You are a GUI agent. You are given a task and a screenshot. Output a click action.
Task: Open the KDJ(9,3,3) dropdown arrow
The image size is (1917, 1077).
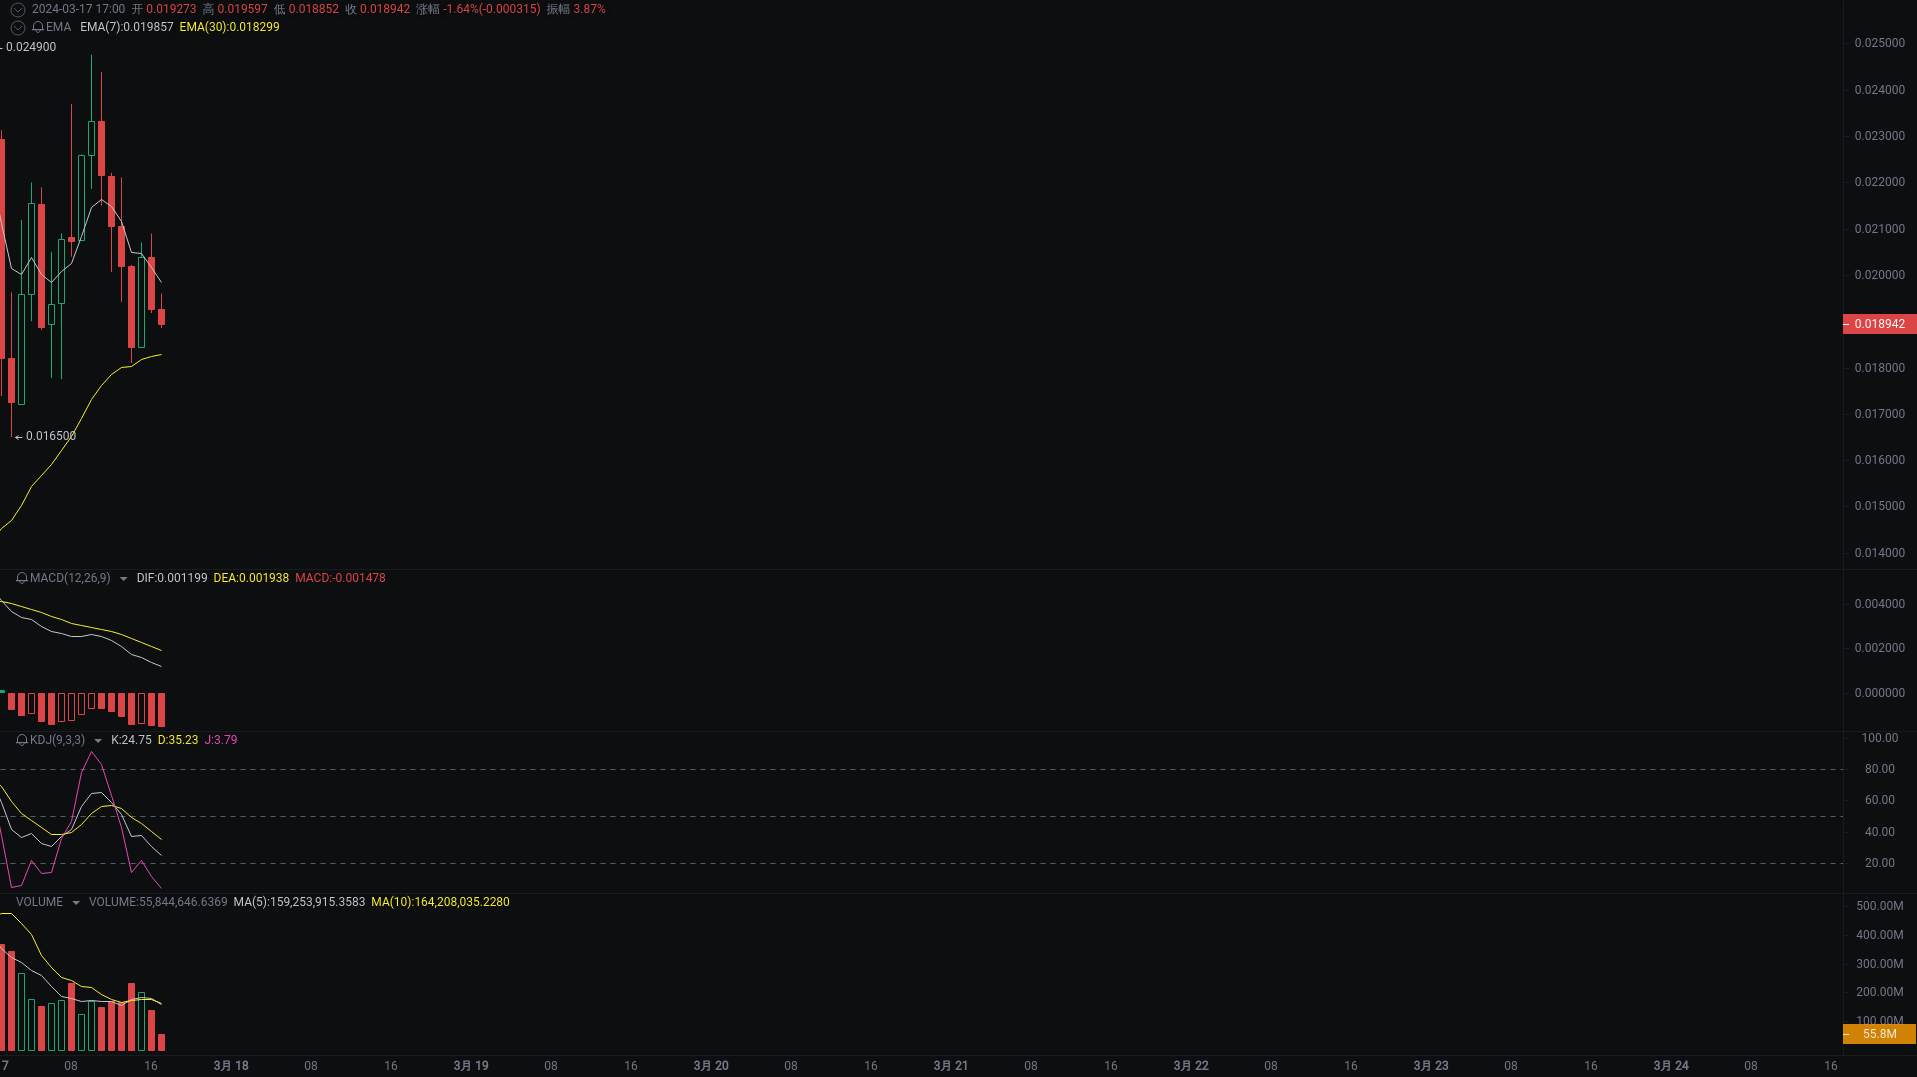pos(97,740)
